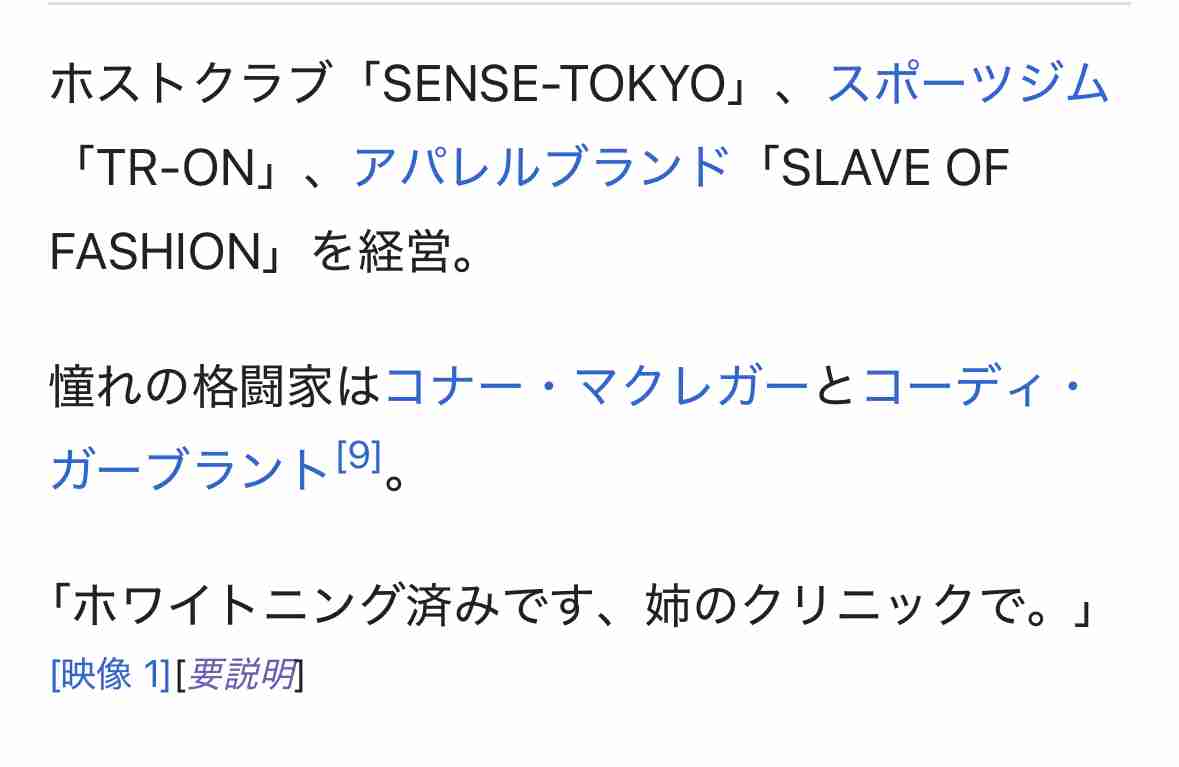Viewport: 1179px width, 767px height.
Task: Open the スポーツジム link
Action: [x=968, y=83]
